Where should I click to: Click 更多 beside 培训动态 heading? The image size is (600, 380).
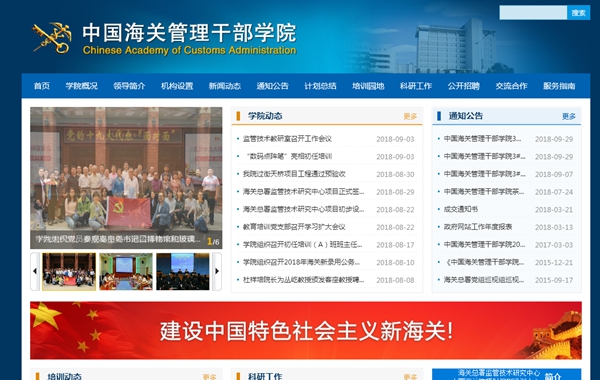pos(209,377)
